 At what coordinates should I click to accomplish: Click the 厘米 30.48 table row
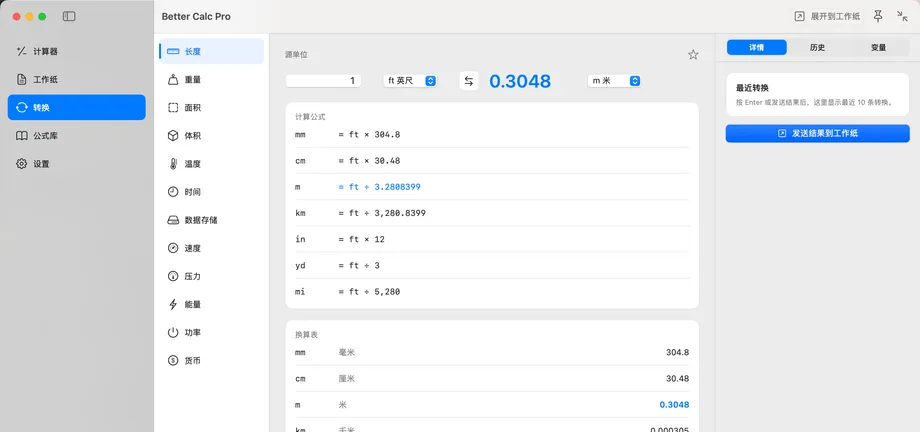point(492,379)
